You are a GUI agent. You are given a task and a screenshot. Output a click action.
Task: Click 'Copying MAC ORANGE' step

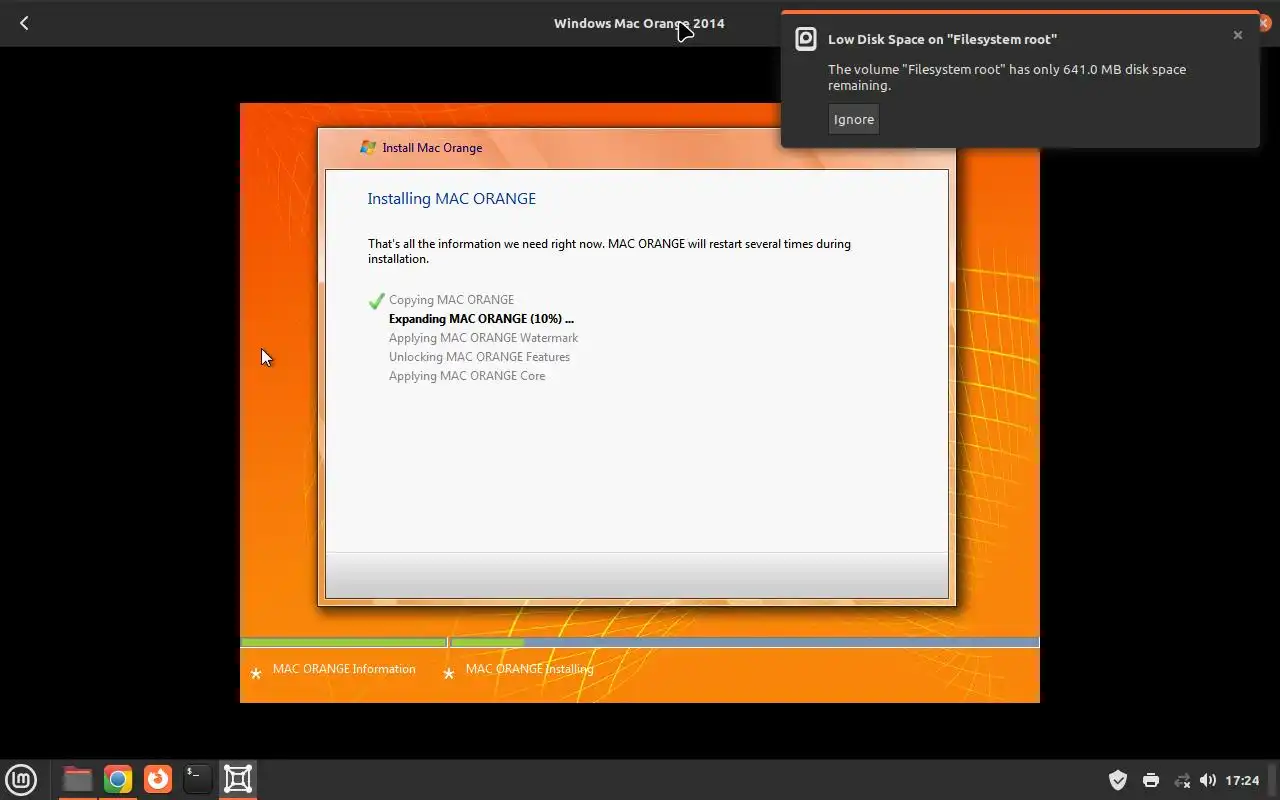click(451, 299)
